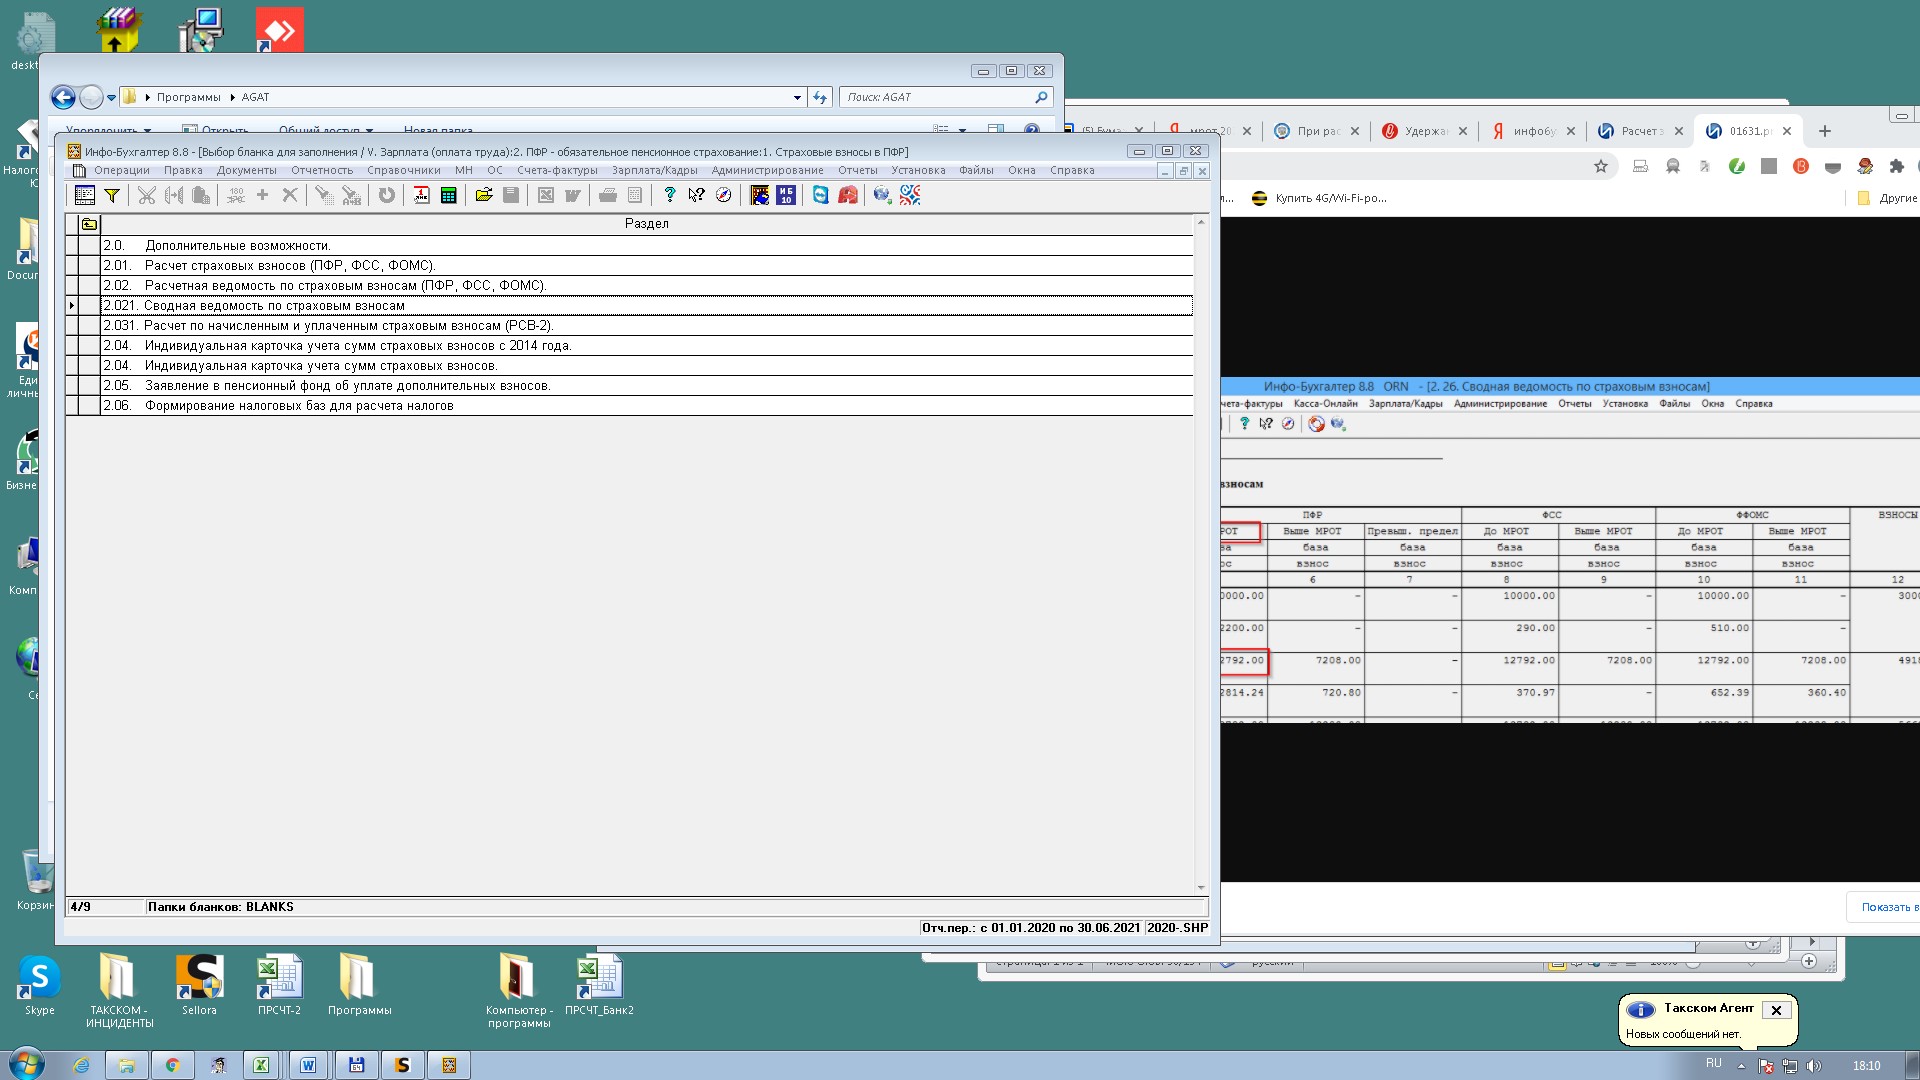Click the printer icon in toolbar
Screen dimensions: 1920x1080
pos(608,195)
